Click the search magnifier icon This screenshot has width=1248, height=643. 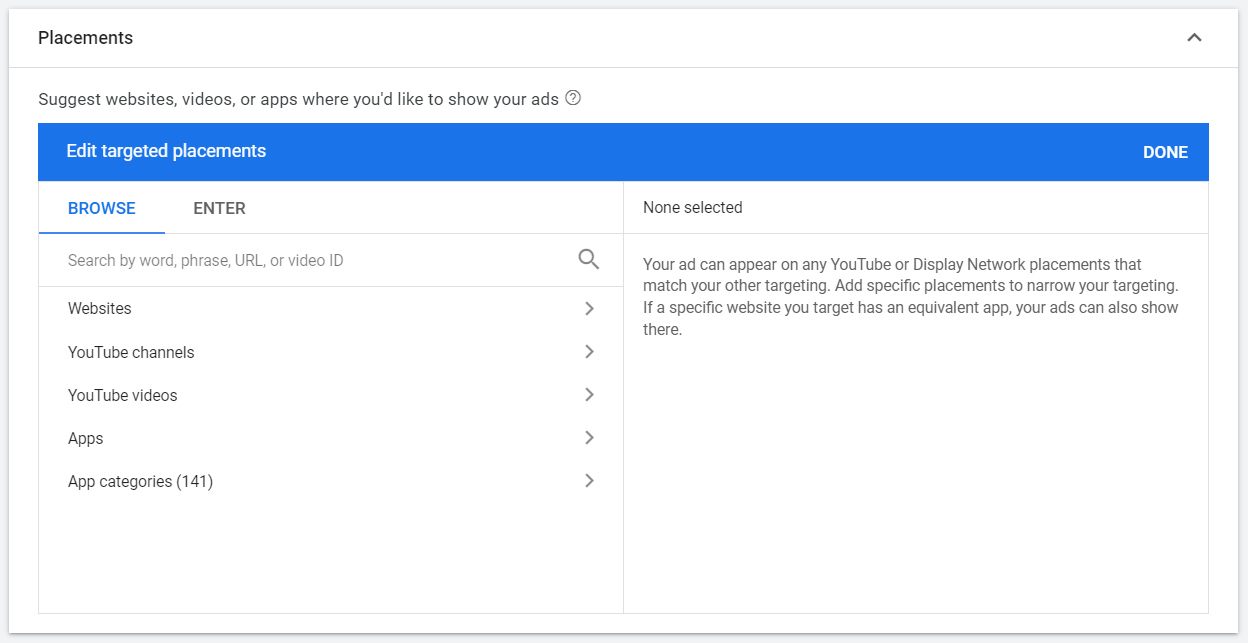point(588,258)
